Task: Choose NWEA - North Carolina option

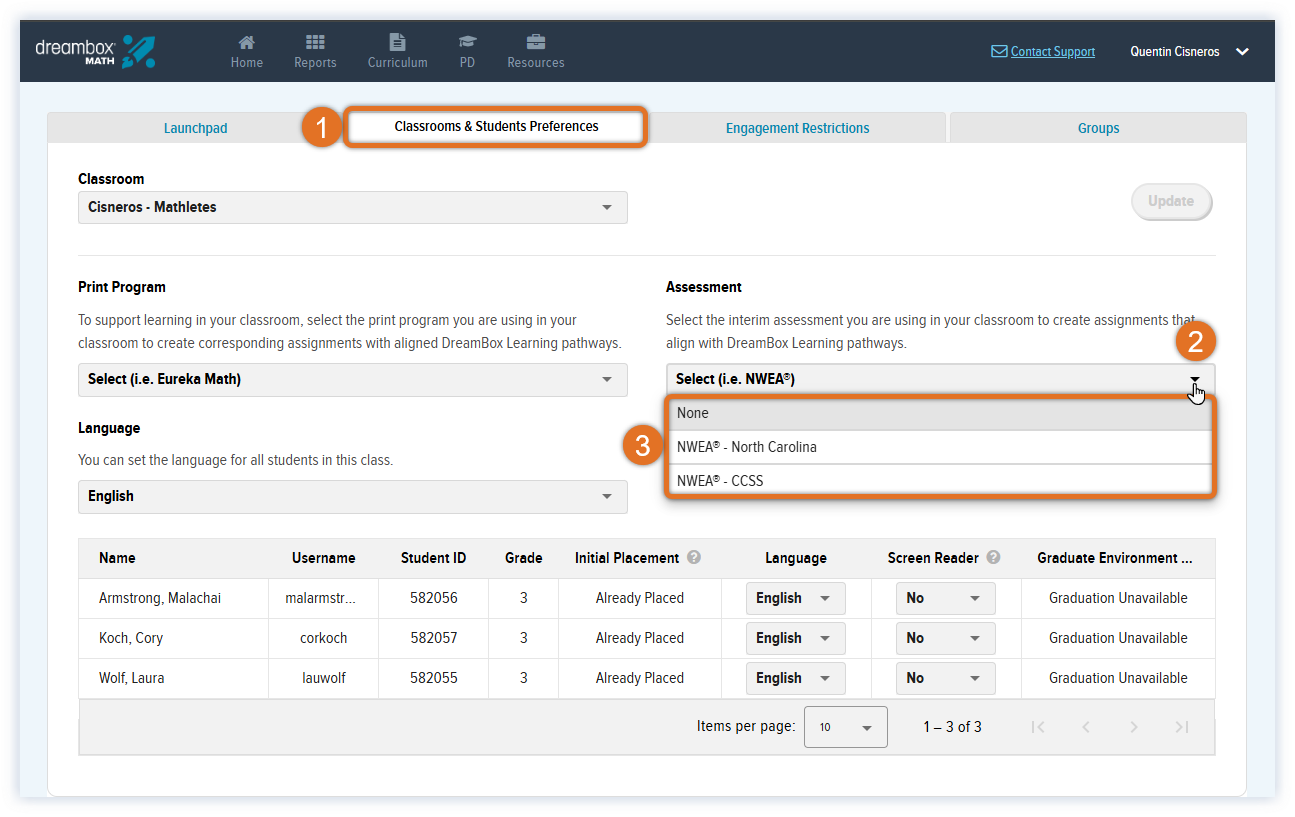Action: (939, 447)
